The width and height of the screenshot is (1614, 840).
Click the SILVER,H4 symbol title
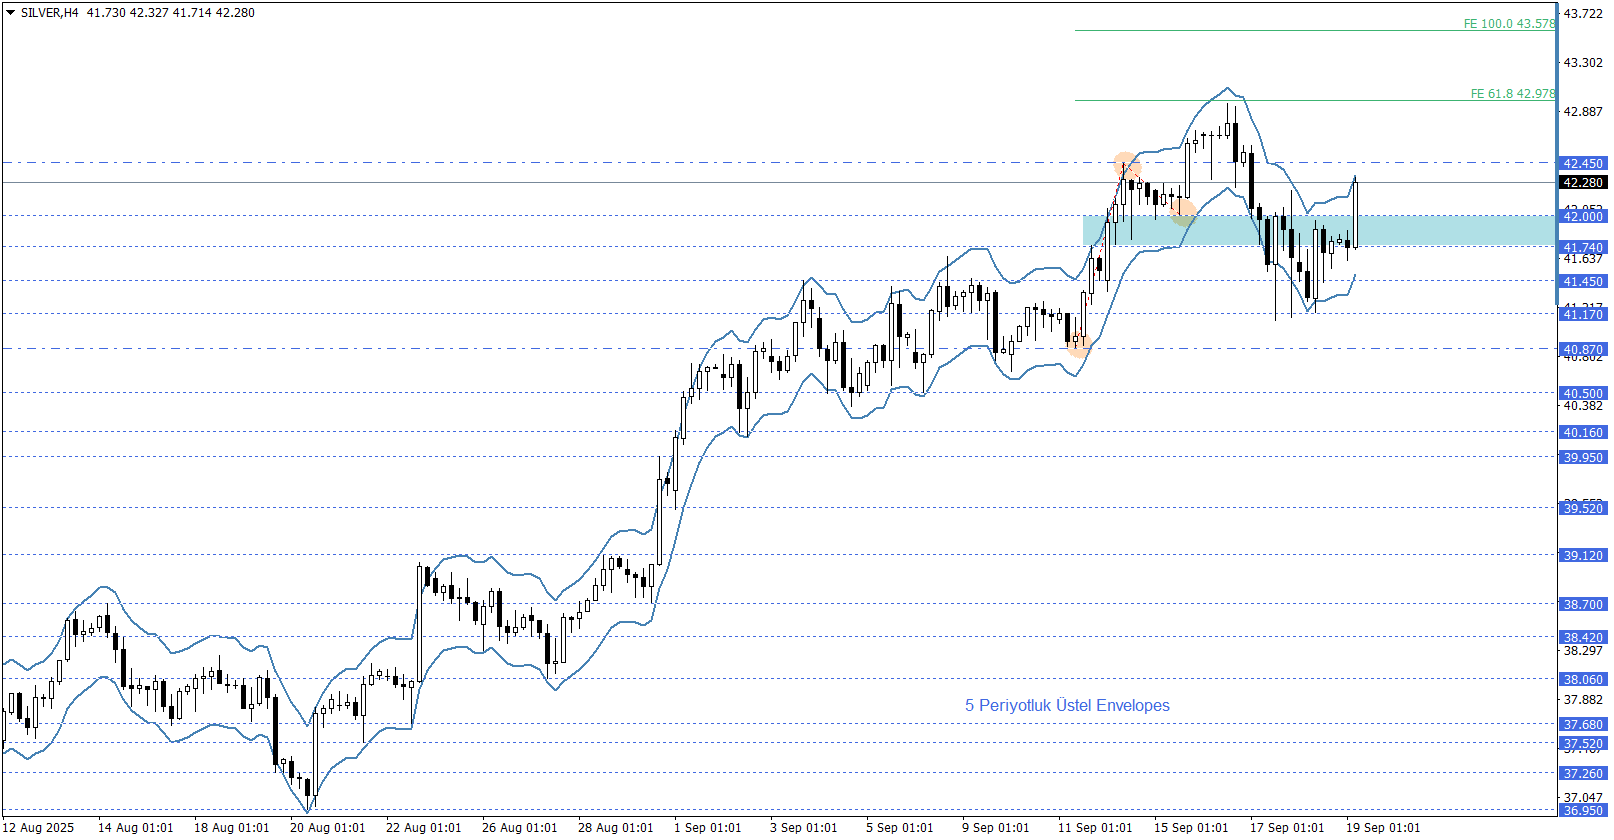[x=49, y=13]
